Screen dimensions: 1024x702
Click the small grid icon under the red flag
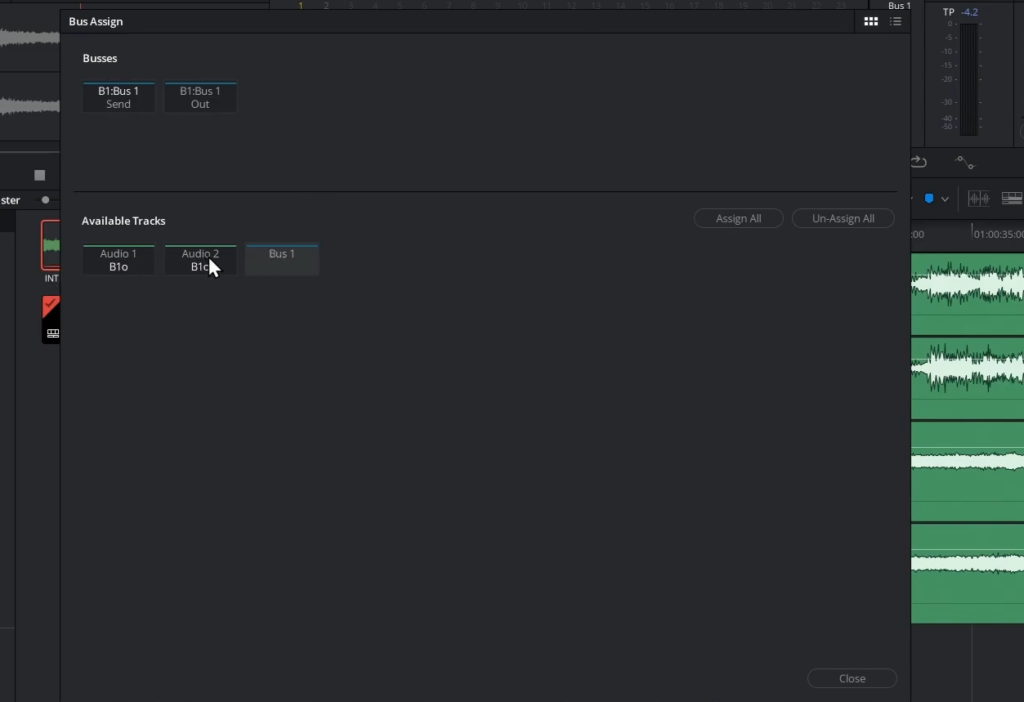click(x=52, y=333)
